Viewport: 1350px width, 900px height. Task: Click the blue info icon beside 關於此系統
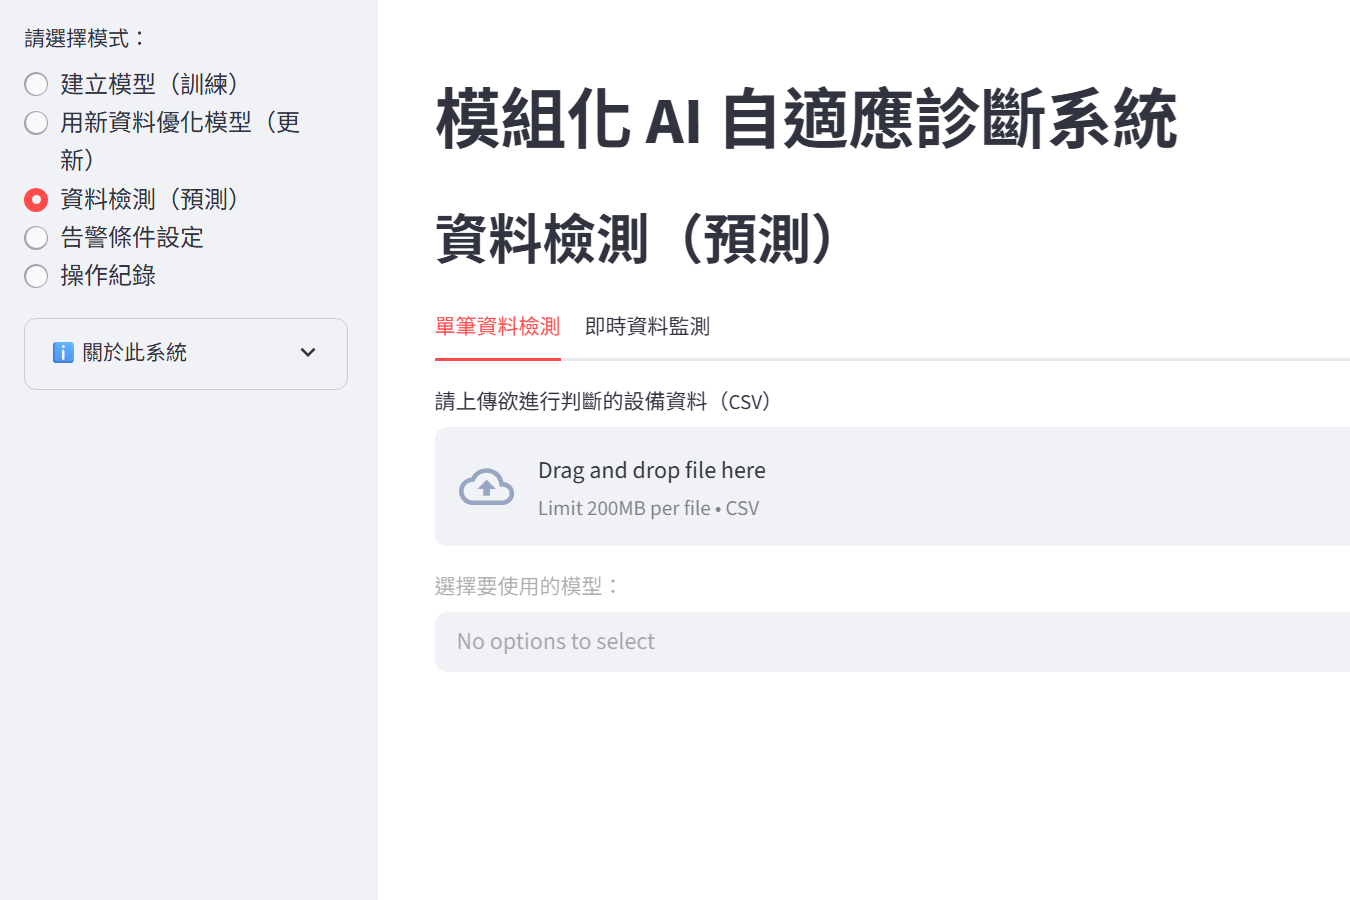point(63,353)
